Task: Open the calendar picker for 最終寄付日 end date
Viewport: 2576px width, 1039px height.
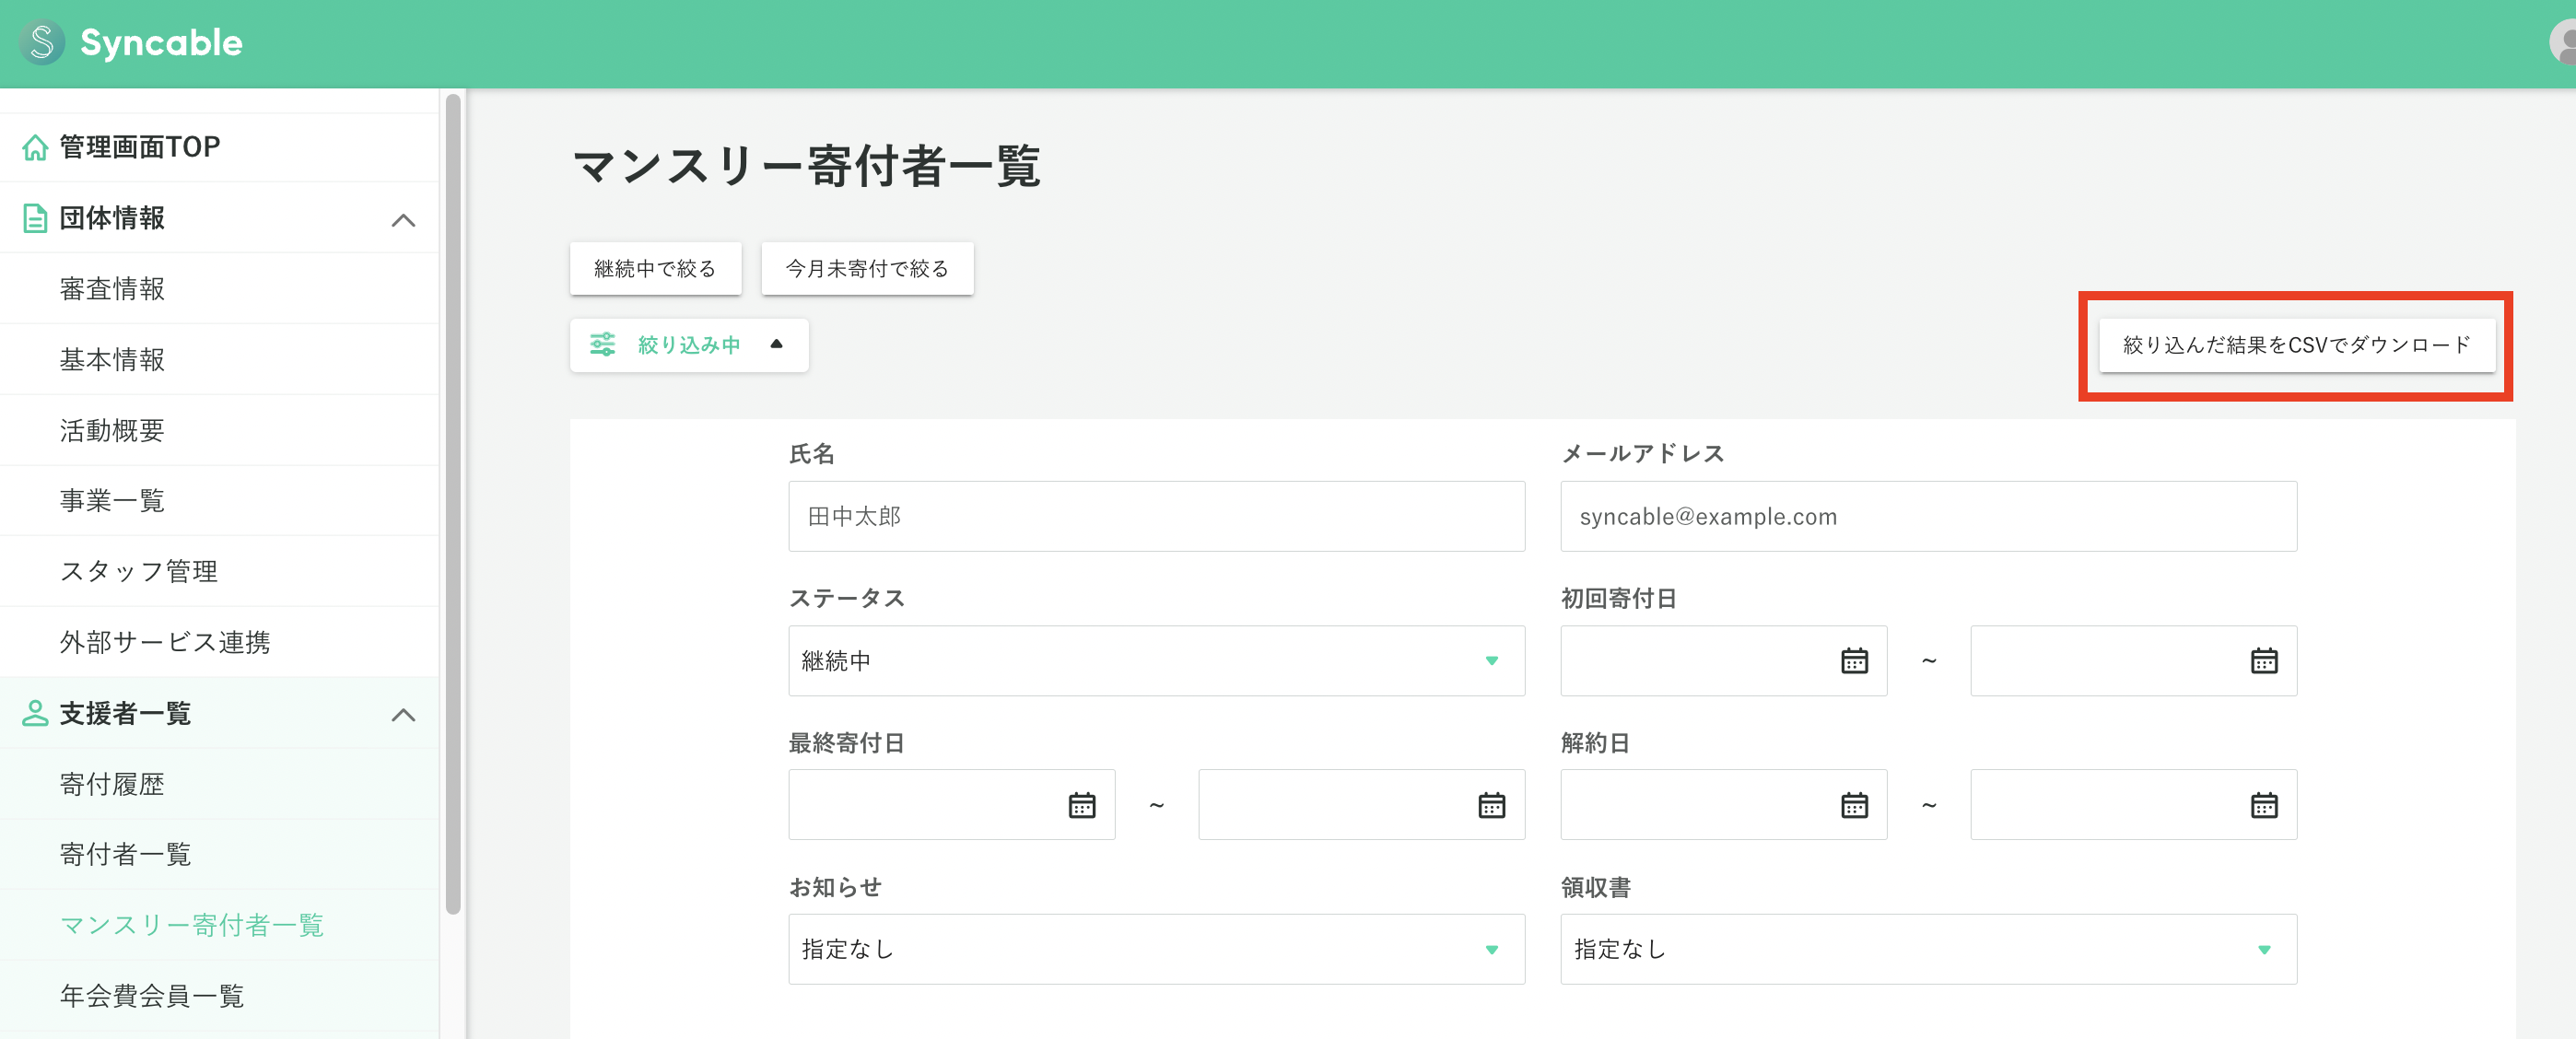Action: tap(1491, 804)
